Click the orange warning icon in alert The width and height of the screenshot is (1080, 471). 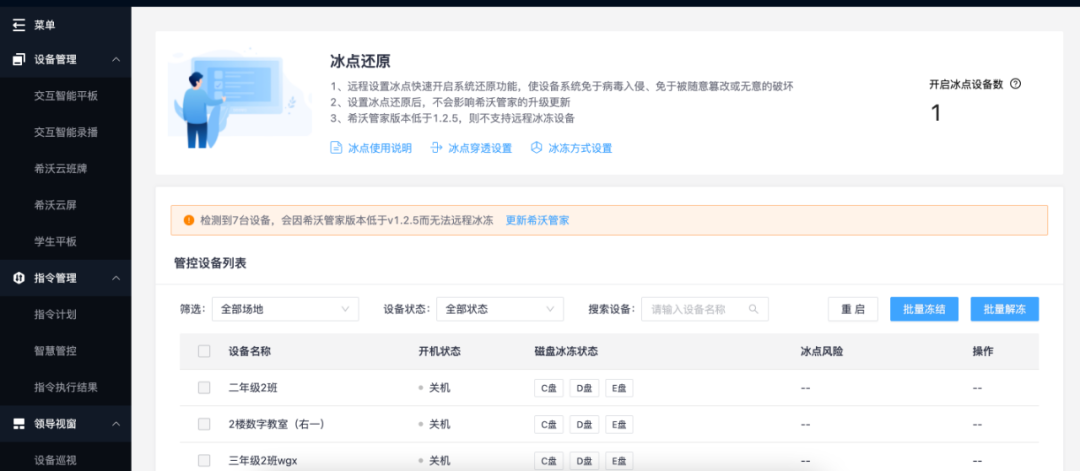[188, 220]
